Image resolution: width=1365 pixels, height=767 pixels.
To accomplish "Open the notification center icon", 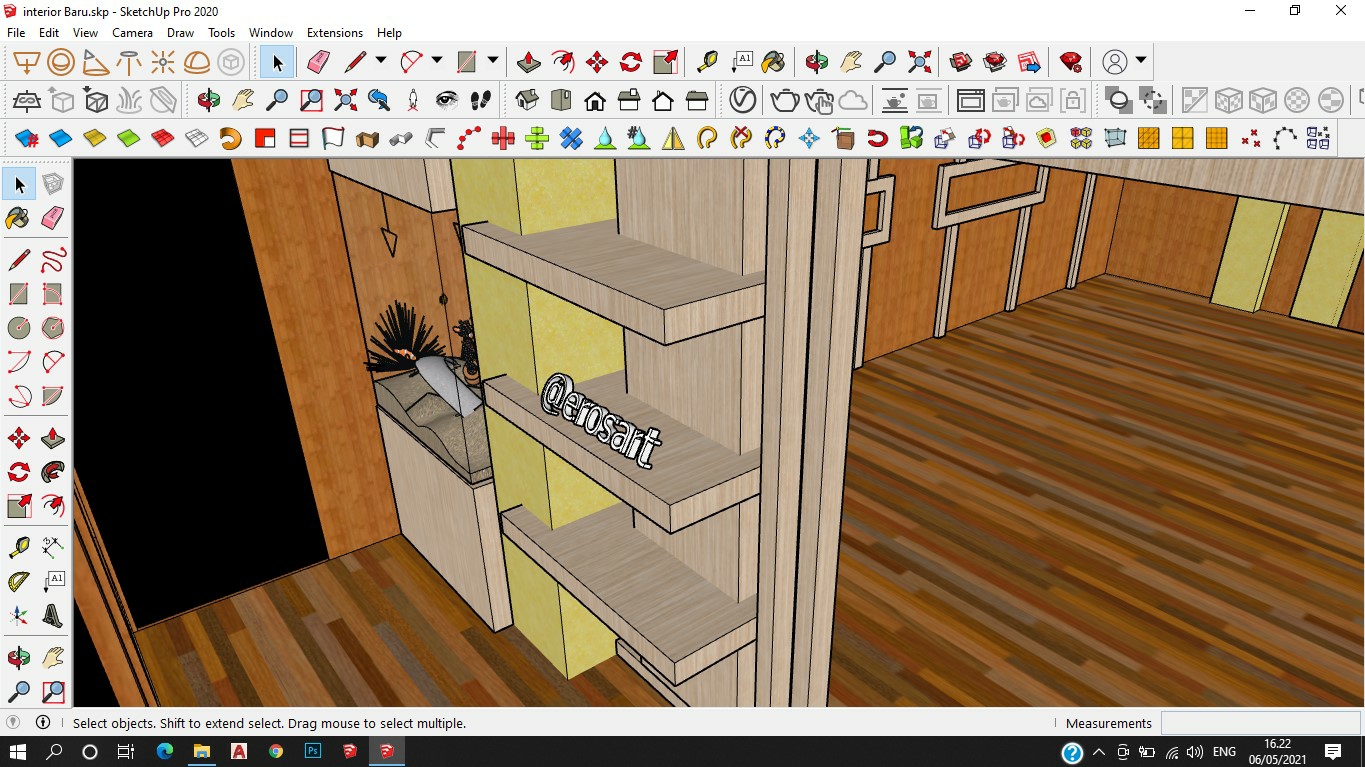I will [1332, 751].
